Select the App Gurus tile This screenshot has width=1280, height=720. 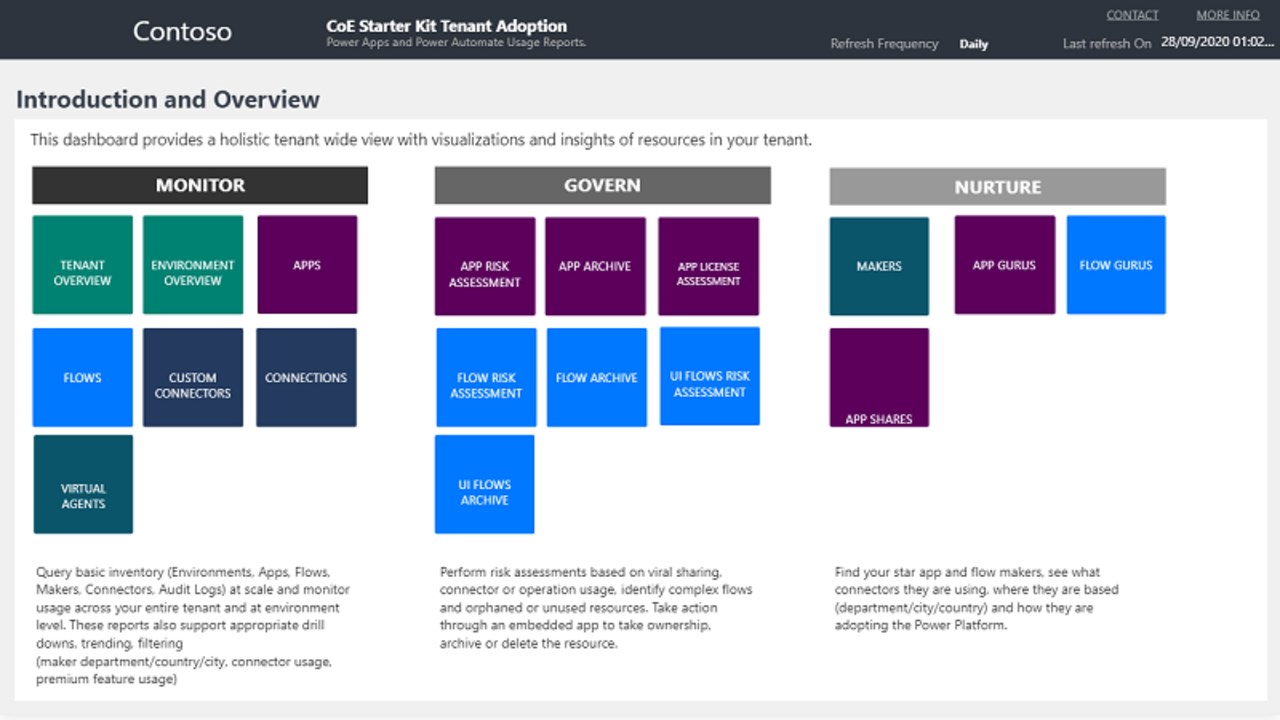(1004, 265)
